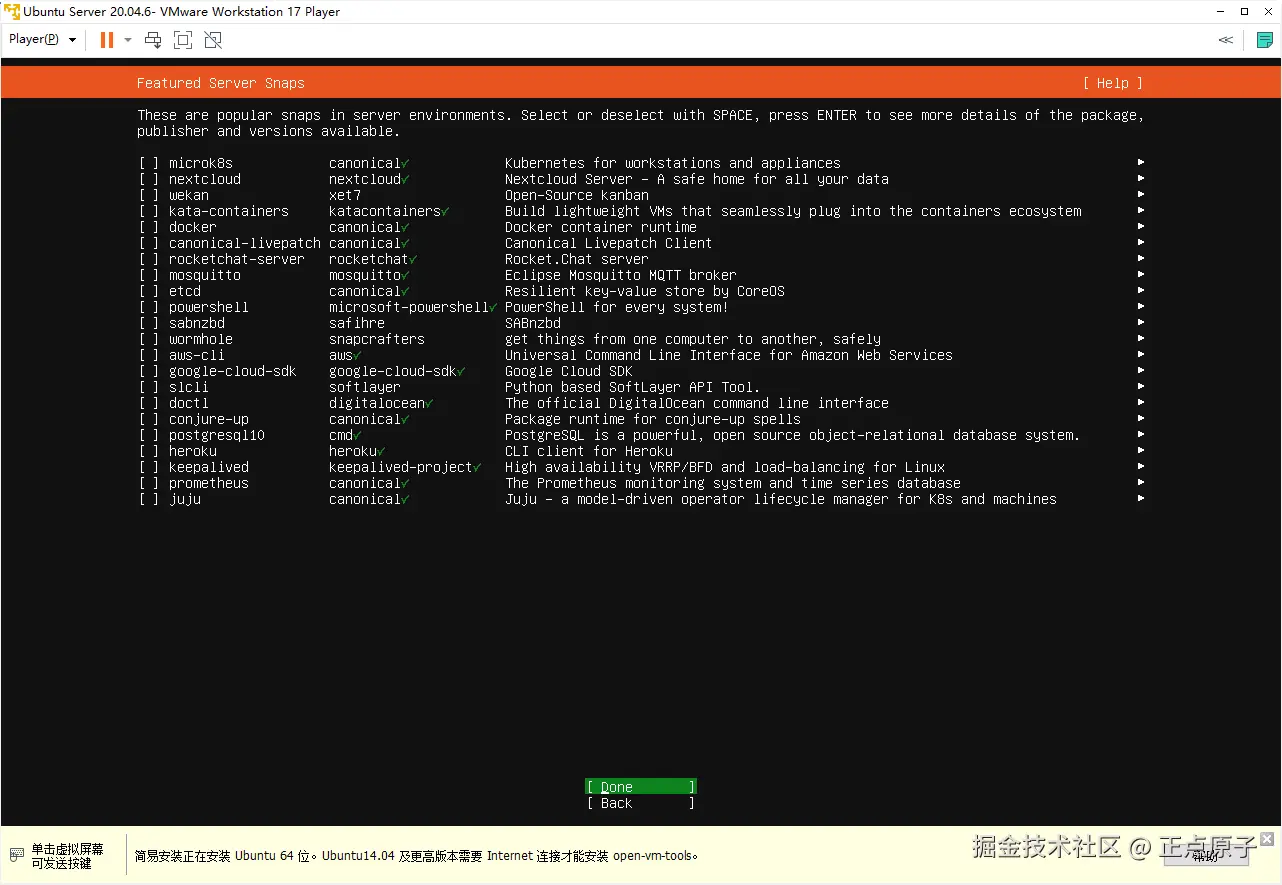Collapse toolbar with double chevron icon
Screen dimensions: 1282x885
(x=1226, y=40)
